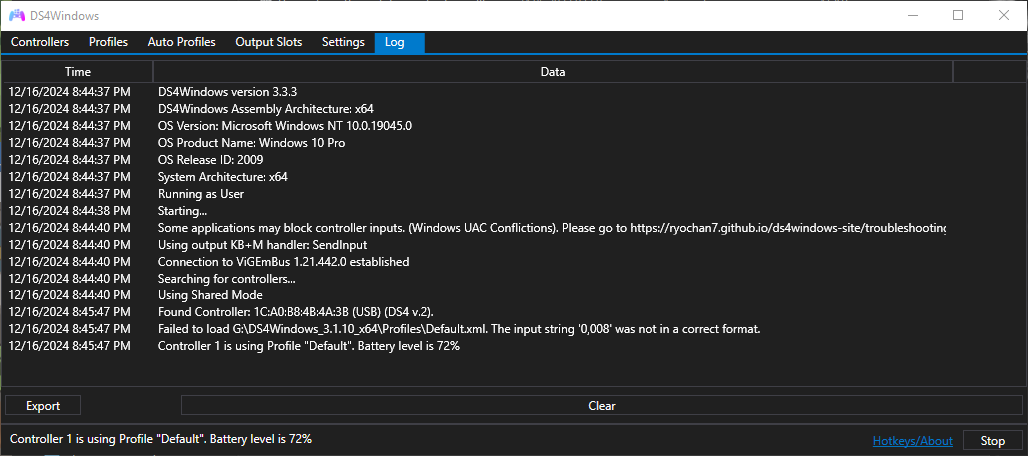Click the Time column header
1028x456 pixels.
[78, 72]
